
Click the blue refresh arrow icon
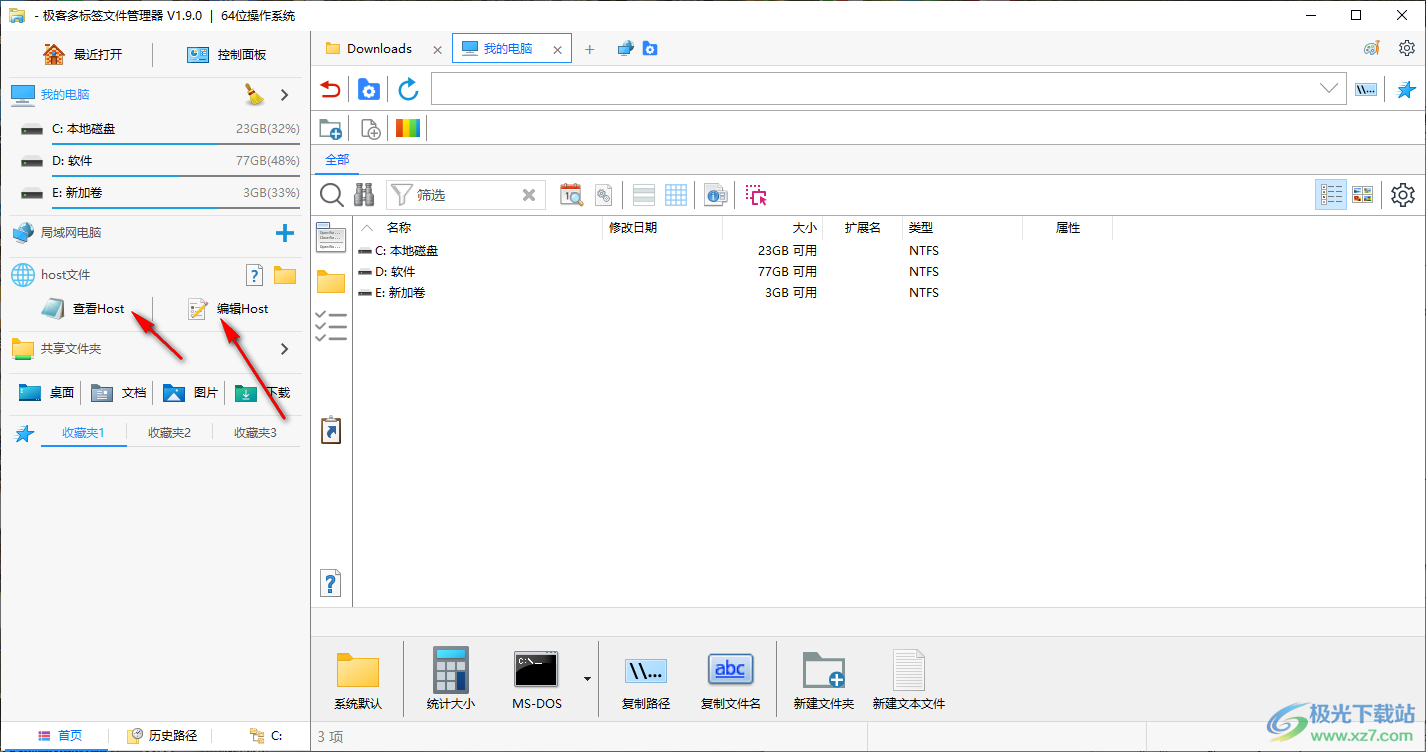(408, 90)
